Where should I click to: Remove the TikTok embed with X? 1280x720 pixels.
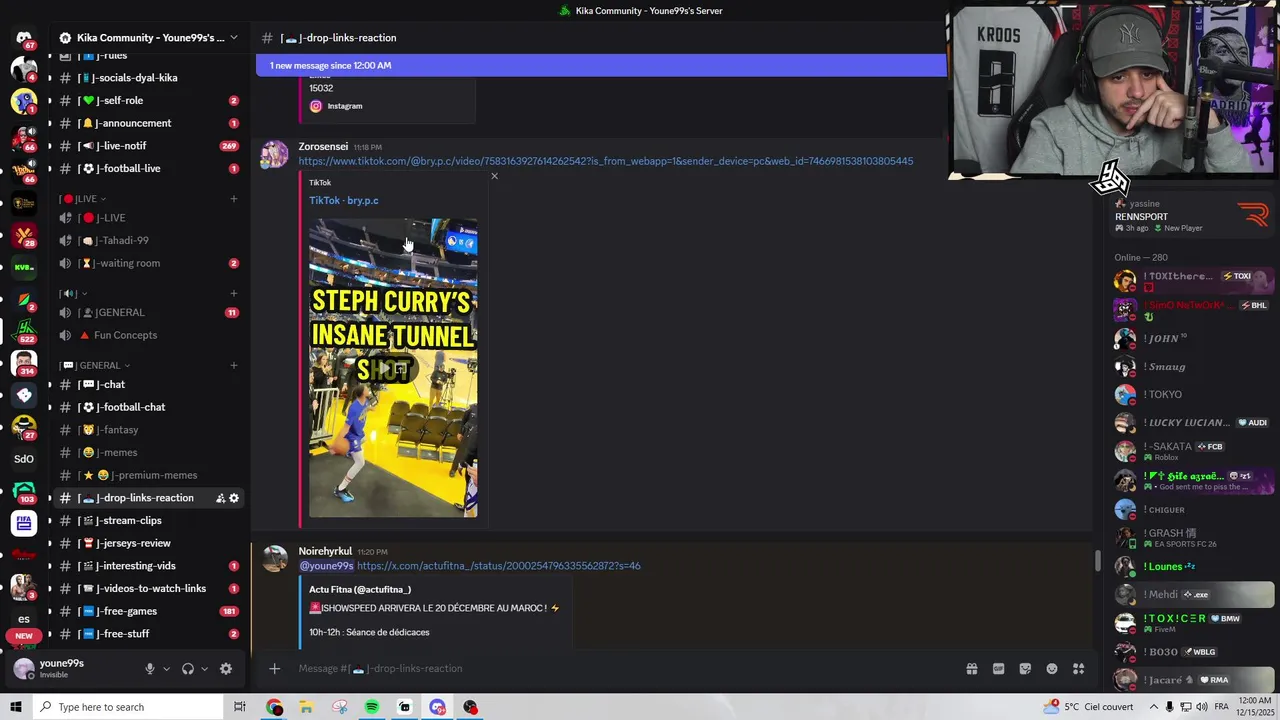click(494, 176)
